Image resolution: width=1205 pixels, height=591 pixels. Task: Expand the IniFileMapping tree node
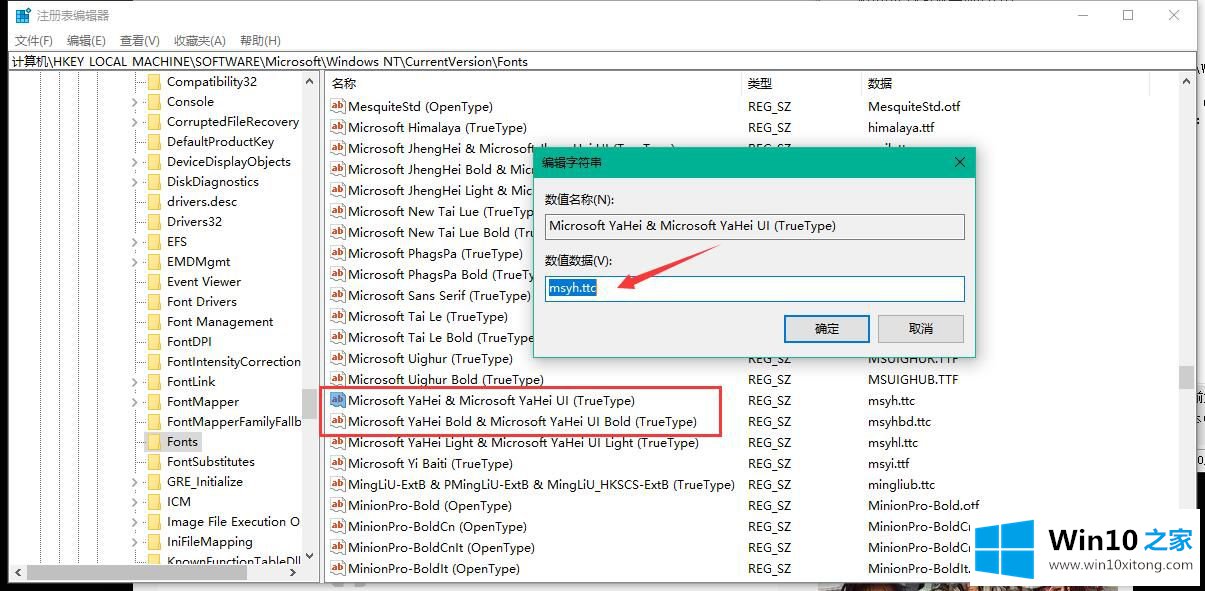pyautogui.click(x=135, y=542)
